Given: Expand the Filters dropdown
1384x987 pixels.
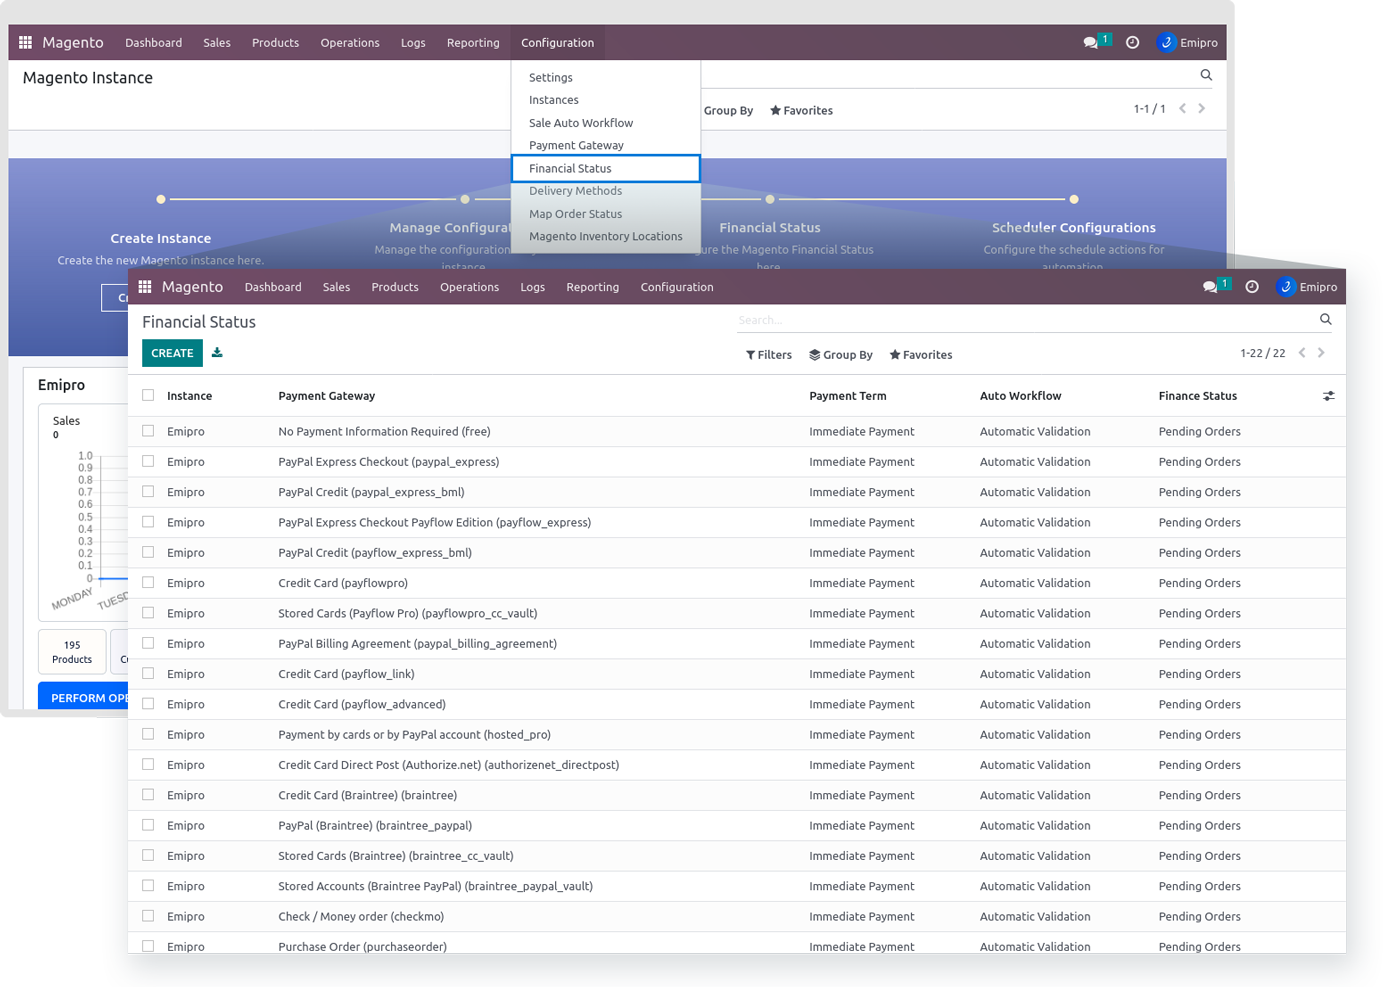Looking at the screenshot, I should coord(768,355).
